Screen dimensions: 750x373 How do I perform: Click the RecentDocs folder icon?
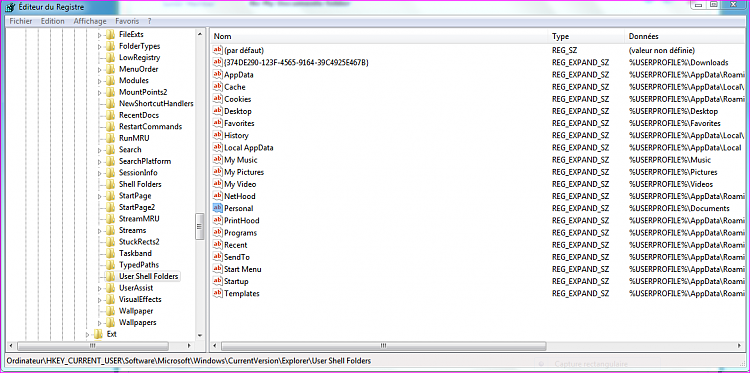point(110,115)
